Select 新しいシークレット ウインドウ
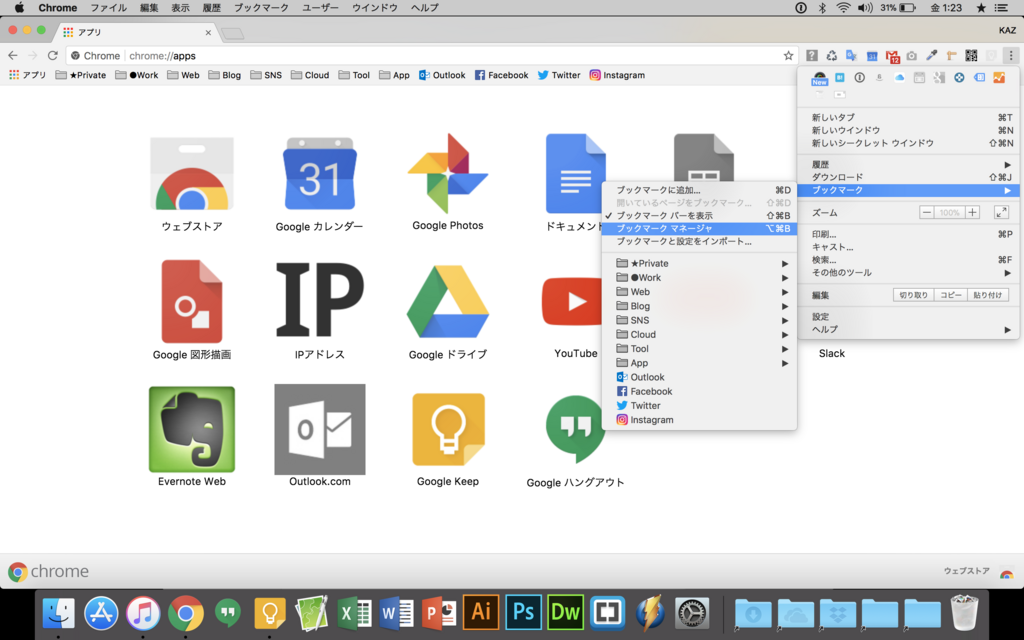 pyautogui.click(x=908, y=143)
